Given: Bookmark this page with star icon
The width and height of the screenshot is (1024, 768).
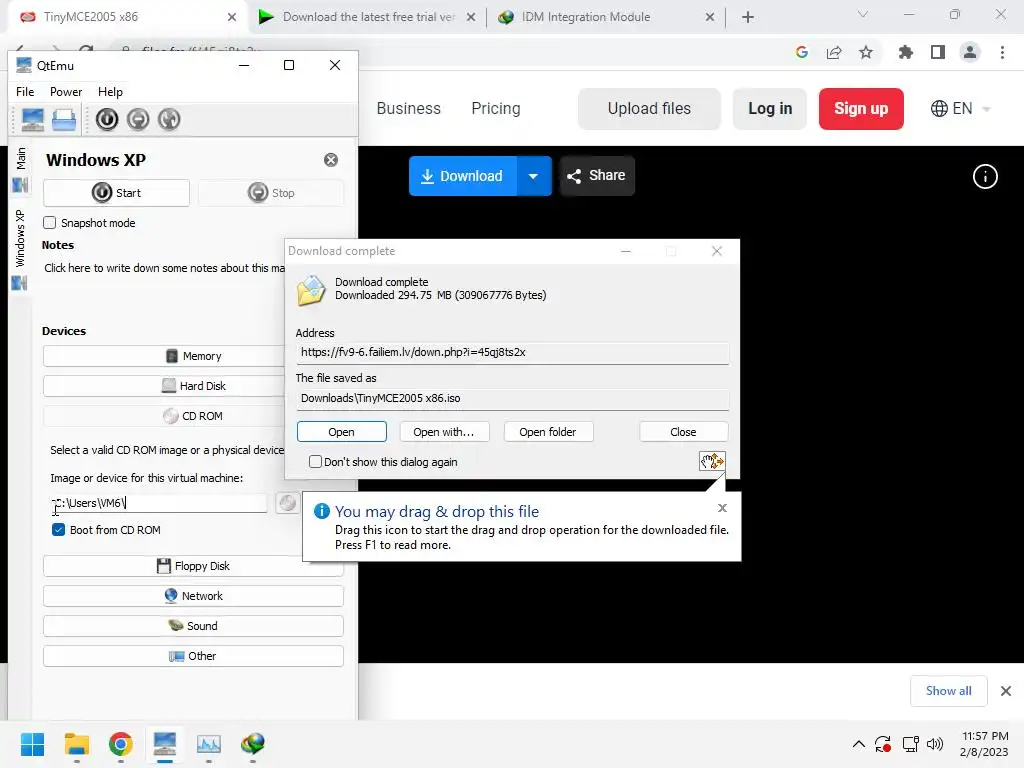Looking at the screenshot, I should (866, 52).
